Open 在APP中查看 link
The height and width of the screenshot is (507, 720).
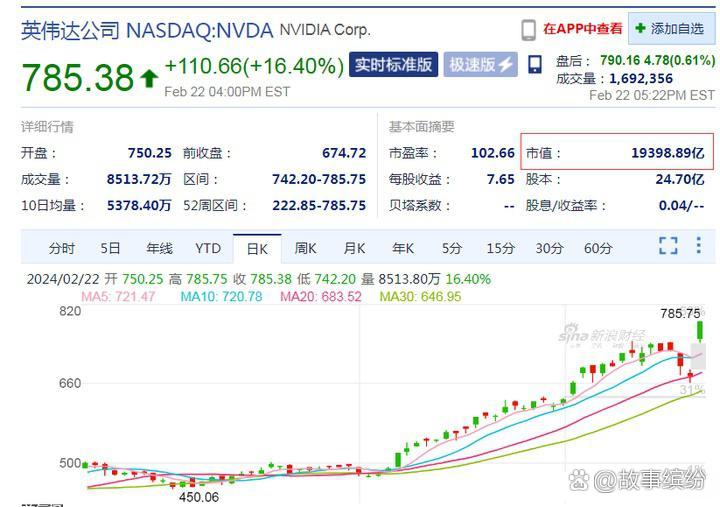point(582,29)
